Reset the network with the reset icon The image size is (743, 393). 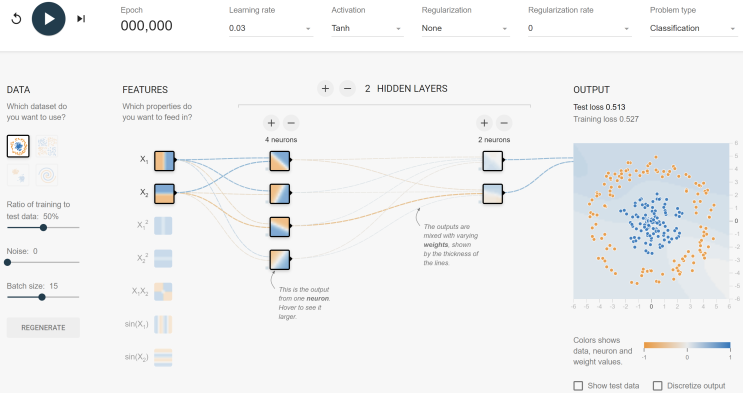point(16,19)
